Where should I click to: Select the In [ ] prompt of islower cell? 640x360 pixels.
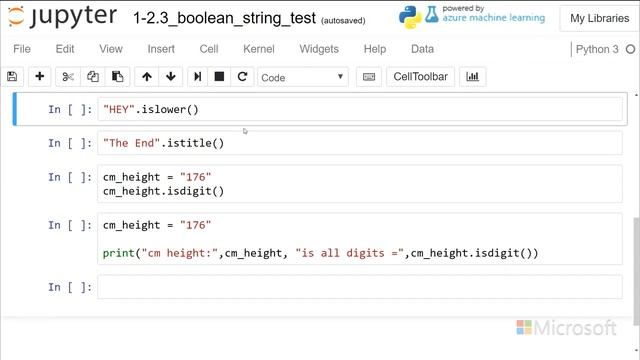70,109
